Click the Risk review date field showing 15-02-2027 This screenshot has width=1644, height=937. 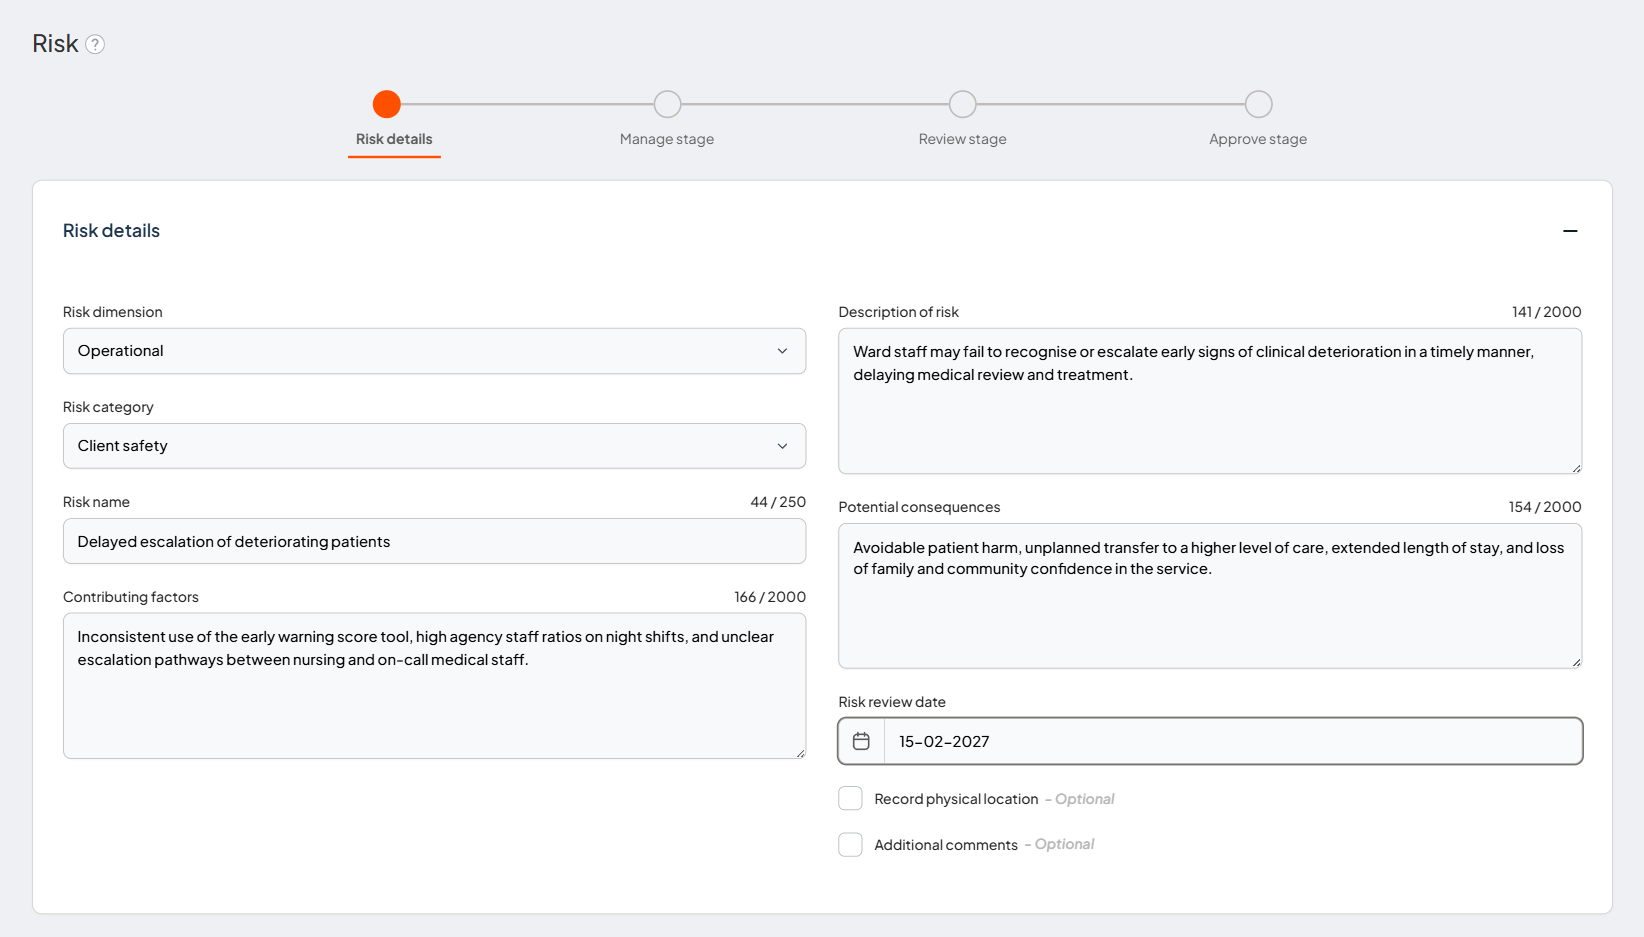click(1210, 741)
